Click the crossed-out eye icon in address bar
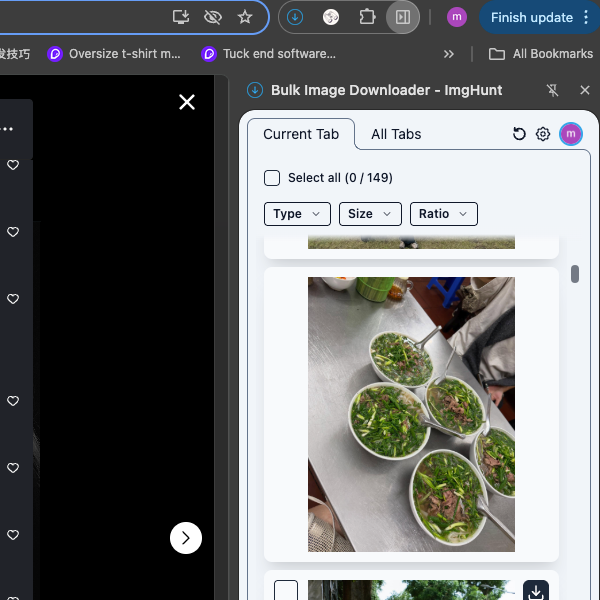Viewport: 600px width, 600px height. click(x=212, y=17)
